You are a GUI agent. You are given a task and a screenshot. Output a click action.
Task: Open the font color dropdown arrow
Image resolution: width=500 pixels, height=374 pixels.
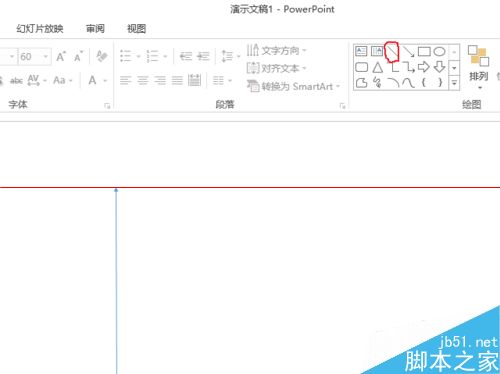[x=105, y=80]
